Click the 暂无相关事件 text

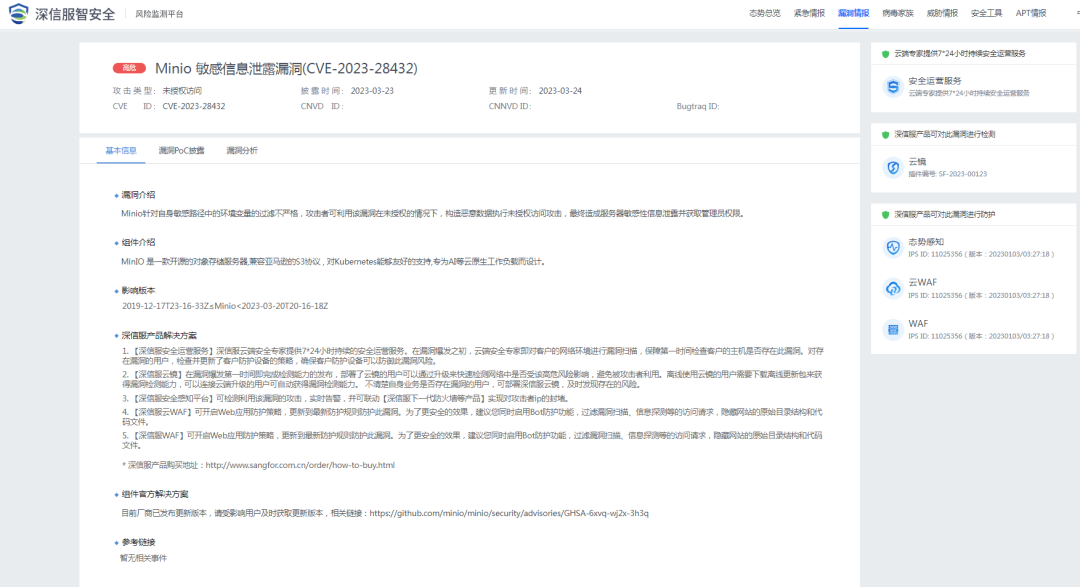[x=143, y=558]
